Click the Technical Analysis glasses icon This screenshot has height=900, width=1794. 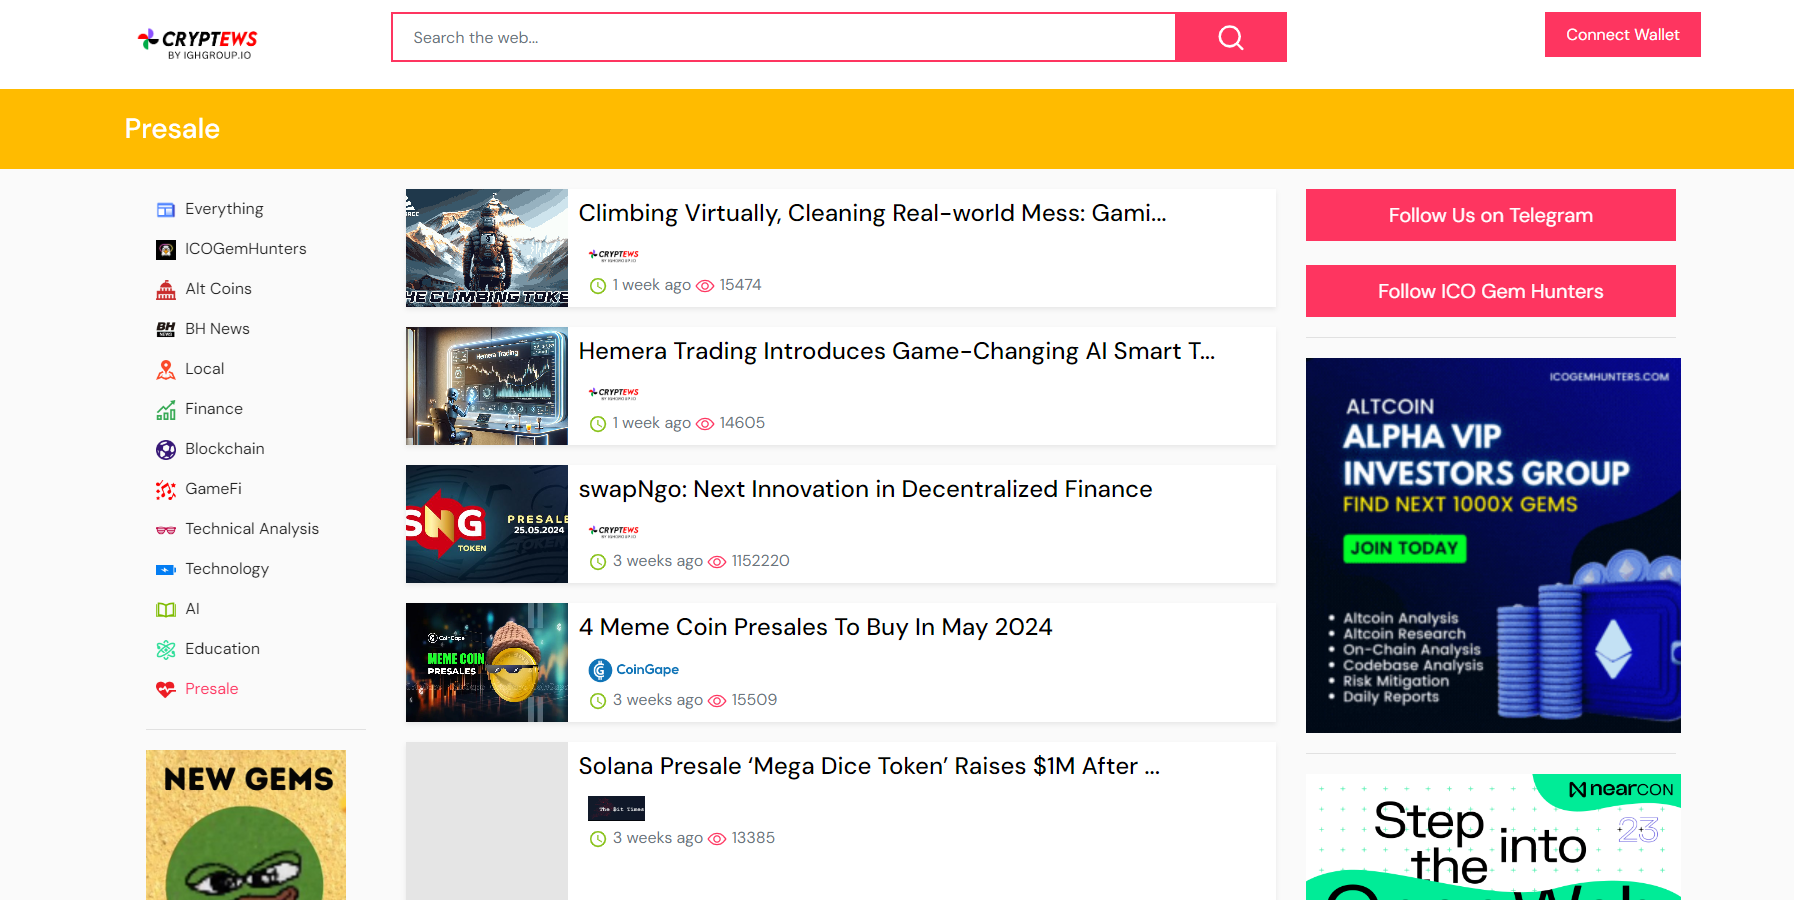166,529
